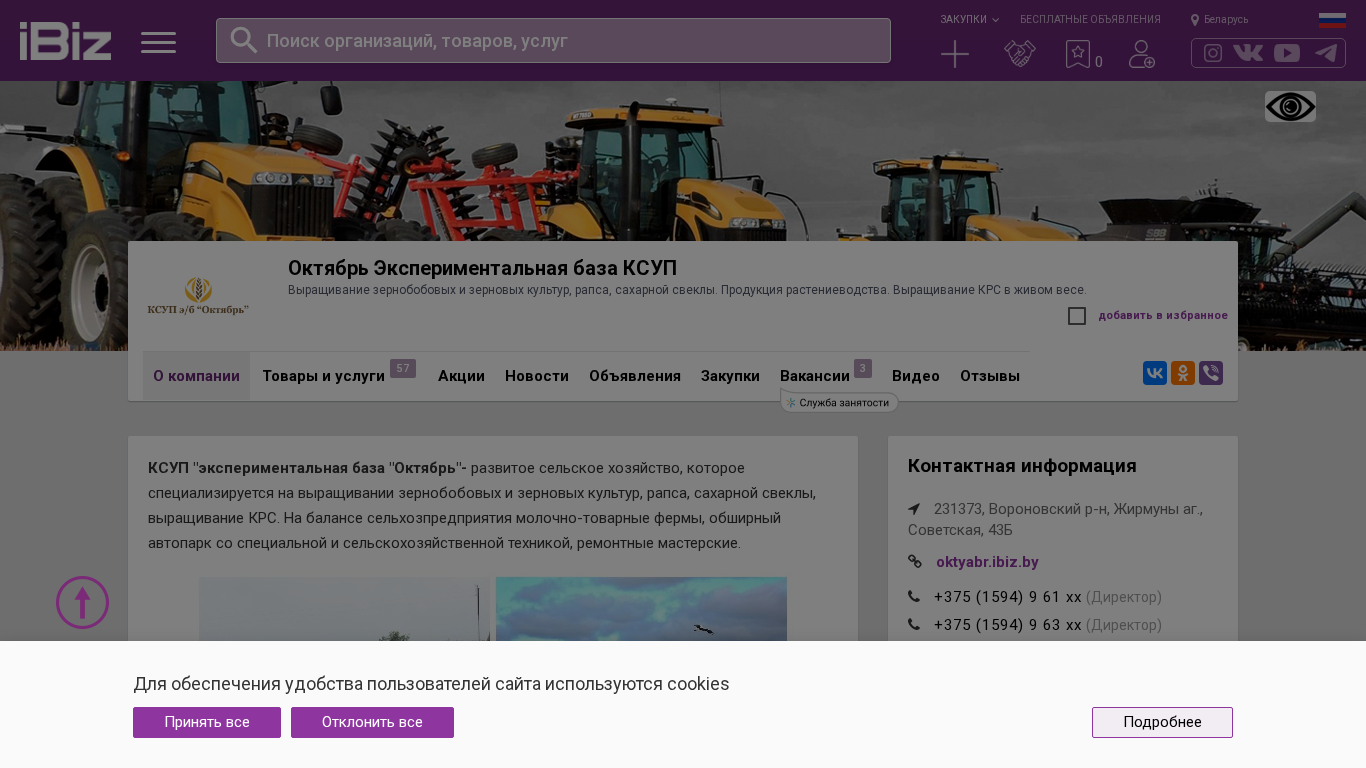1366x768 pixels.
Task: Click phone icon beside 9 61 xx number
Action: 914,597
